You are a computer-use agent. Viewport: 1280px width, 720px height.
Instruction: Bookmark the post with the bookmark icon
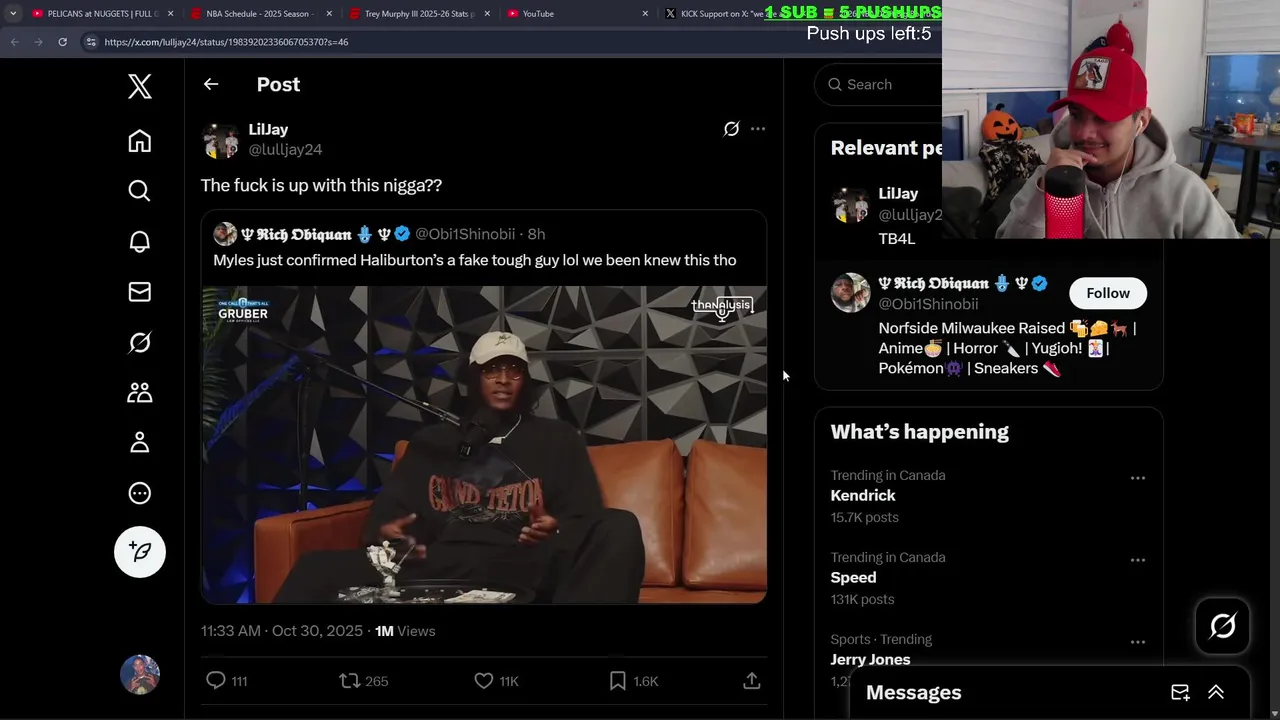(x=618, y=681)
